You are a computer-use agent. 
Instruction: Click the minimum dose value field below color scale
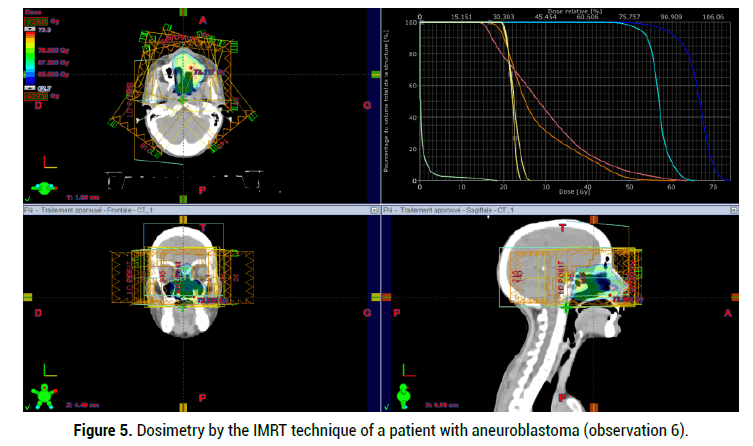click(35, 97)
